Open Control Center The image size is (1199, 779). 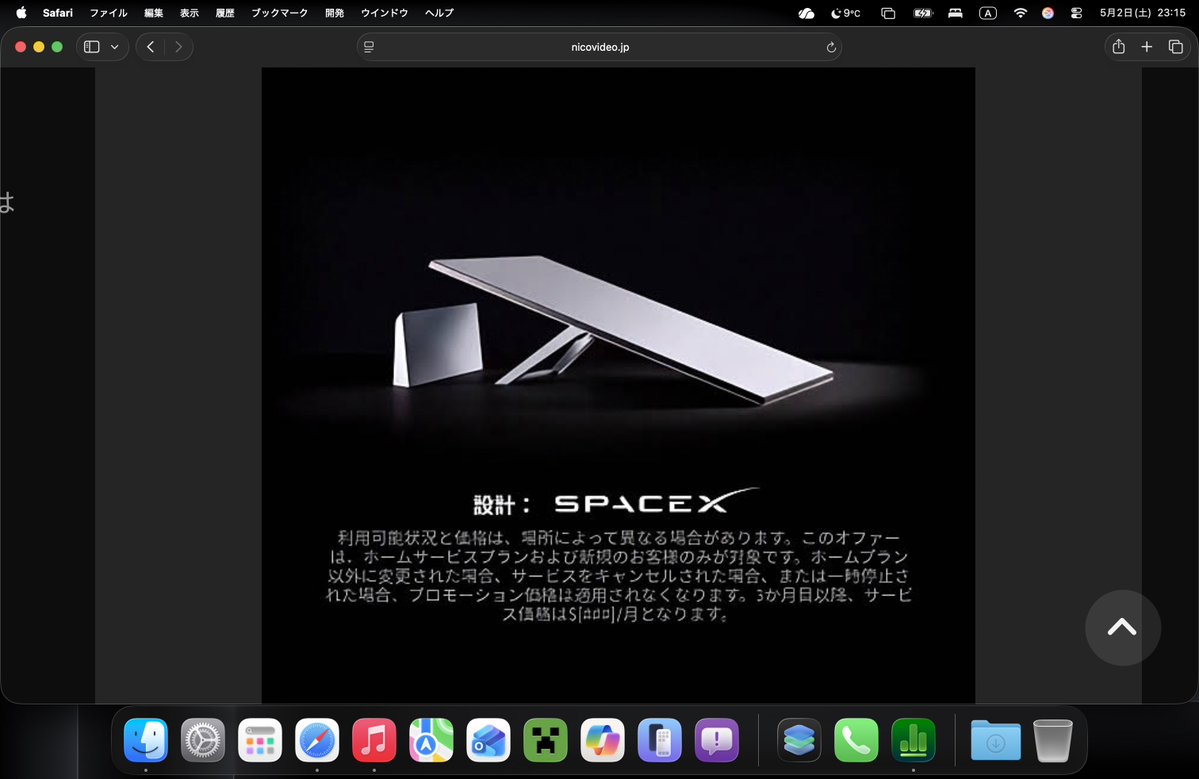1076,13
